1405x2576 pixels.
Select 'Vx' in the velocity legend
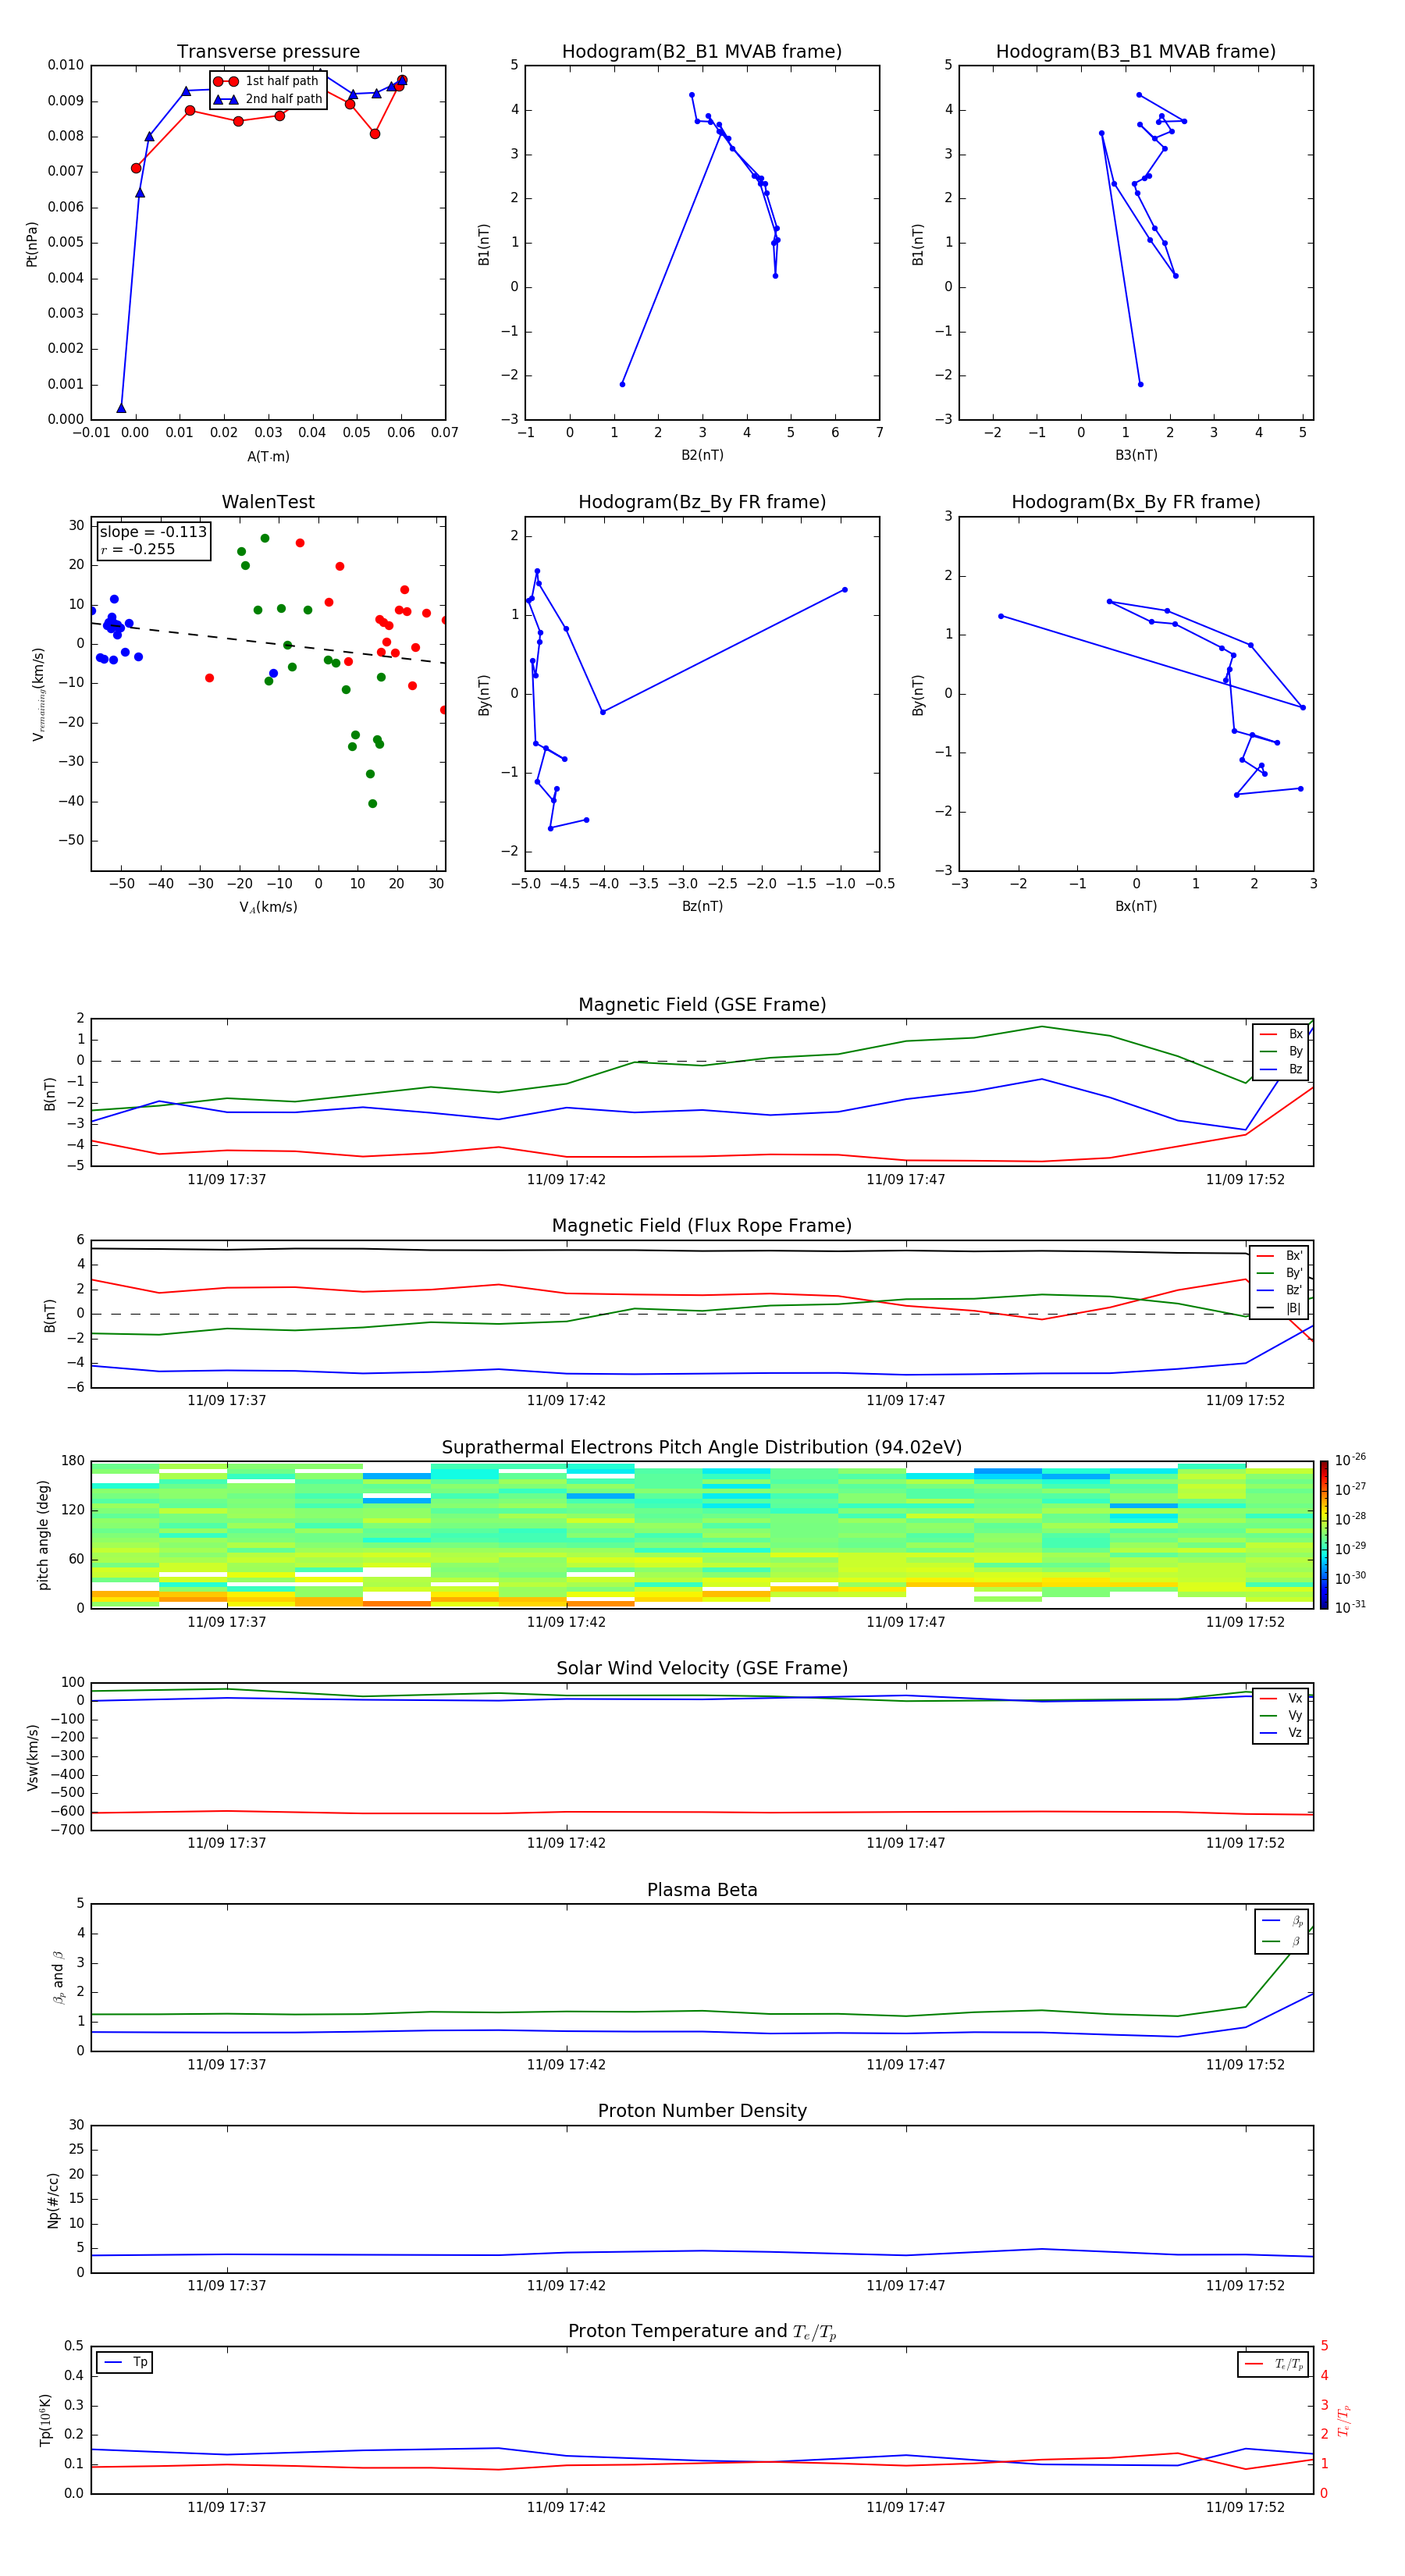tap(1281, 1698)
